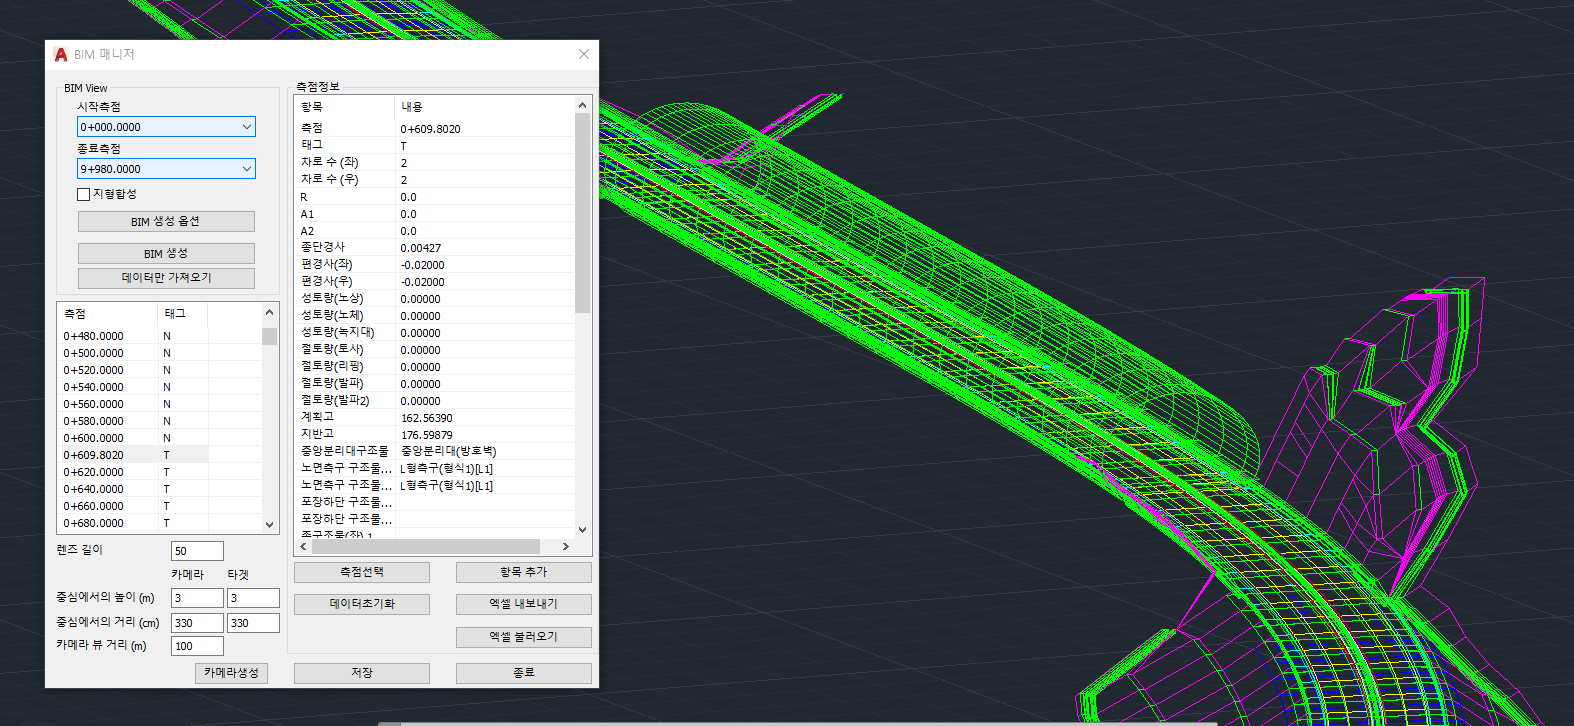This screenshot has height=726, width=1574.
Task: Click the 렌즈 길이 input field
Action: 197,551
